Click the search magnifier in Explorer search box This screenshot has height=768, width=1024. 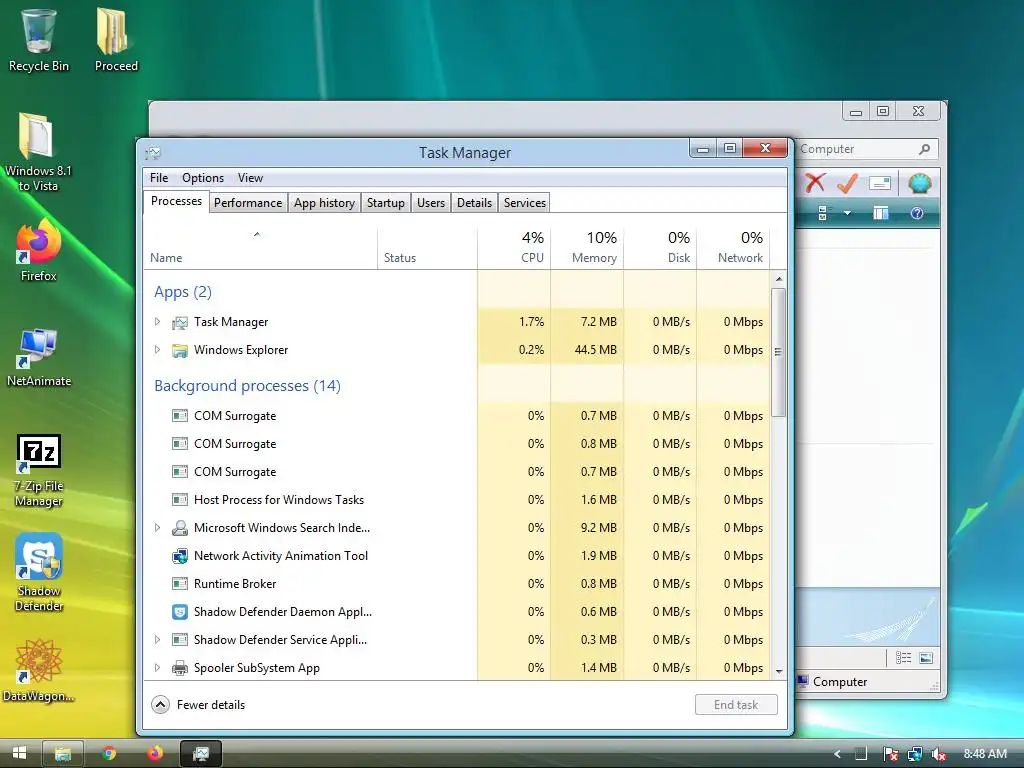click(924, 149)
